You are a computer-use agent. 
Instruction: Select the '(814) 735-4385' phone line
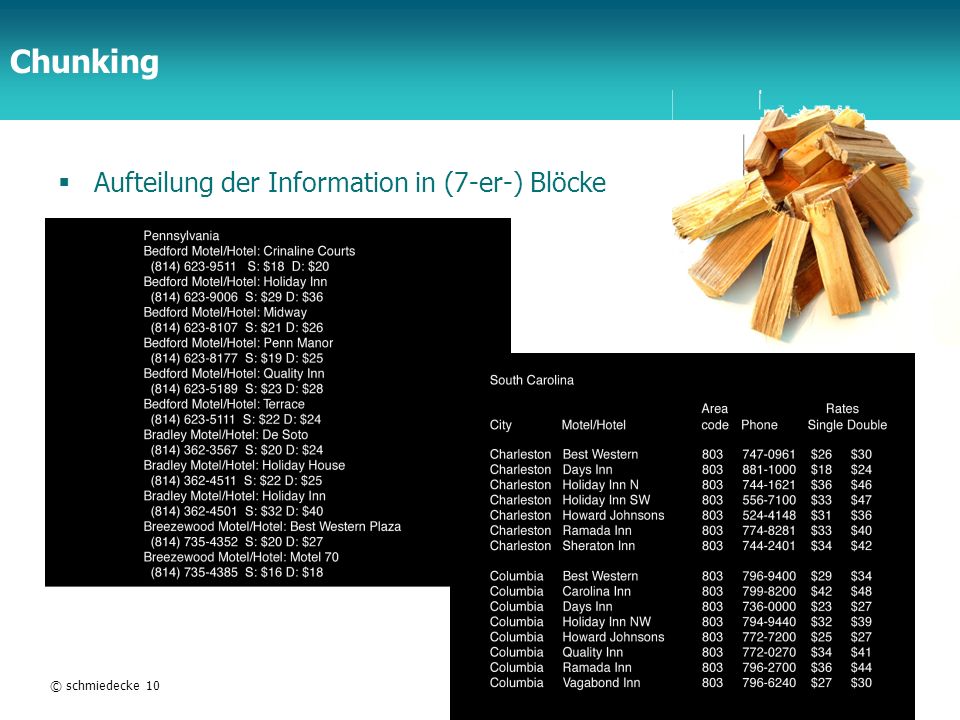coord(237,572)
